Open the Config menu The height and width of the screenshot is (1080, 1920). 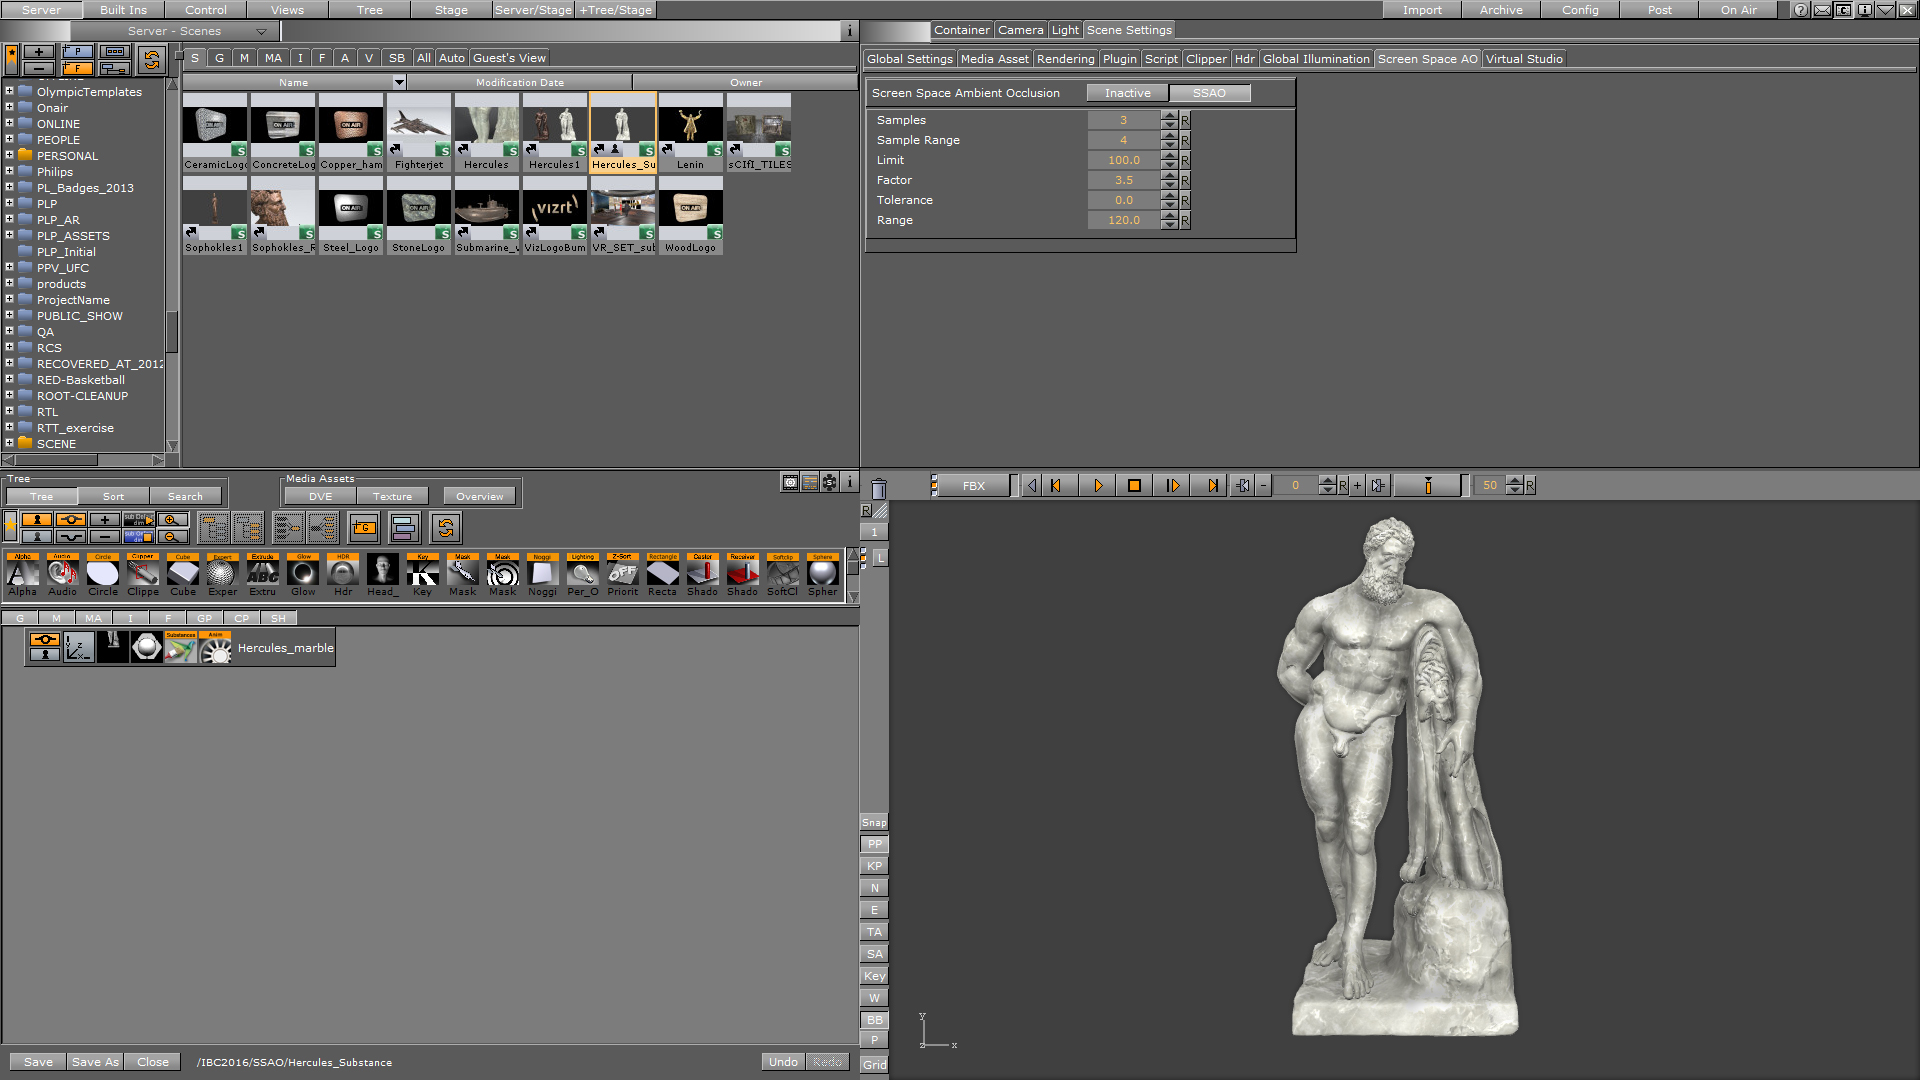(1580, 10)
